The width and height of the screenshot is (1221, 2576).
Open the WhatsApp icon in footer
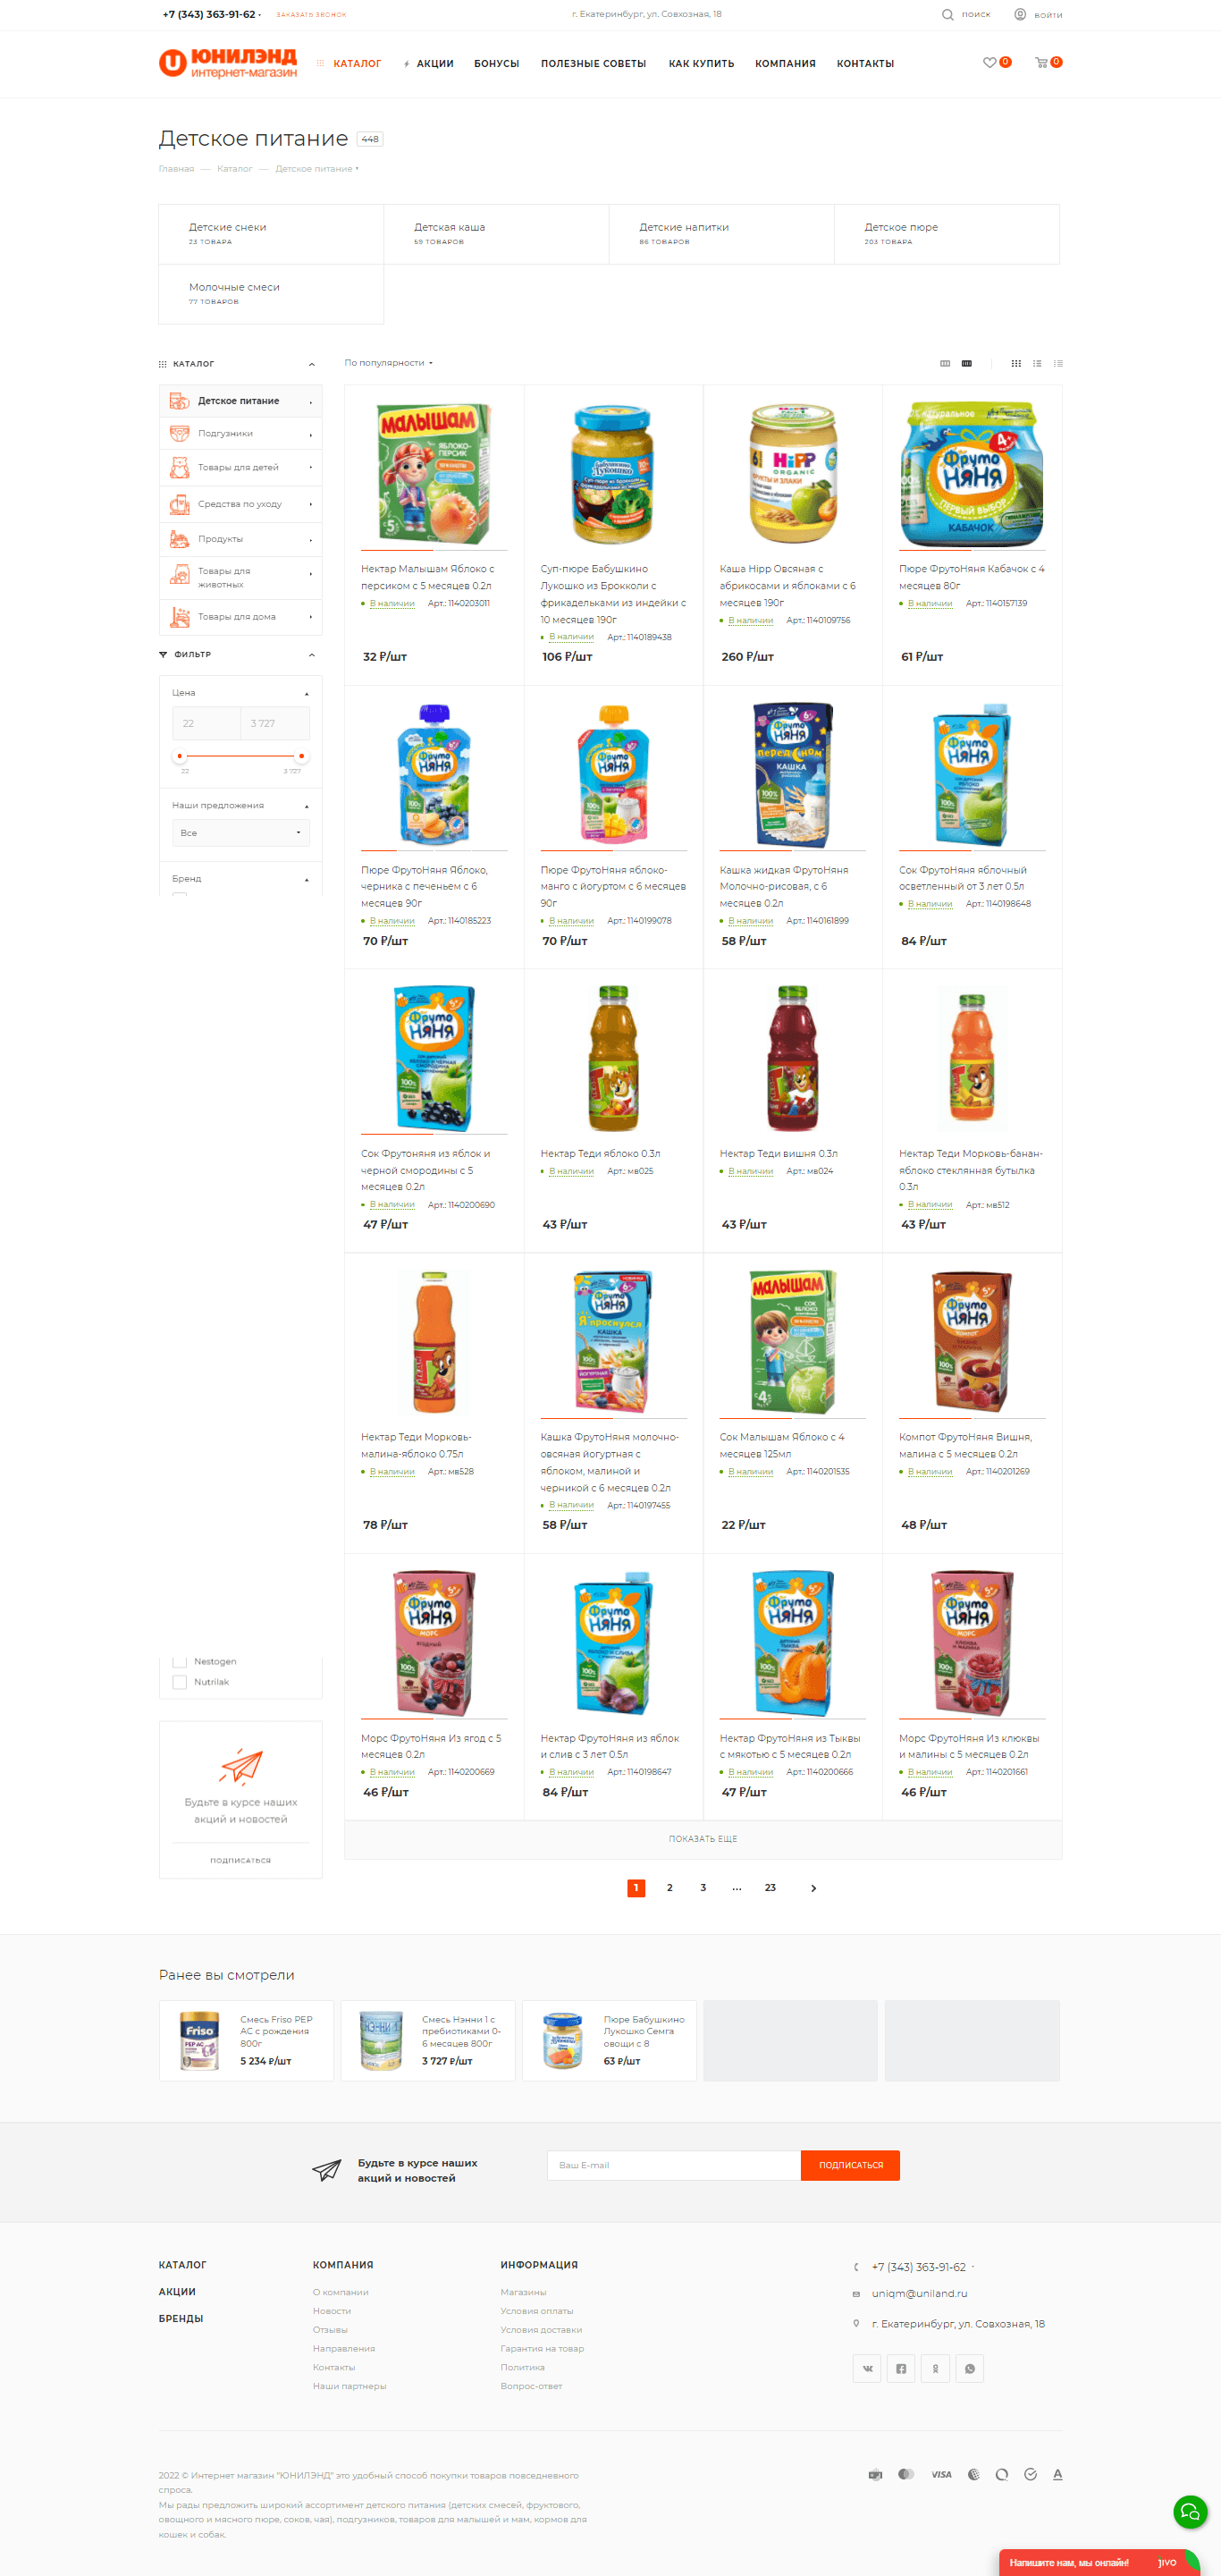pyautogui.click(x=969, y=2367)
